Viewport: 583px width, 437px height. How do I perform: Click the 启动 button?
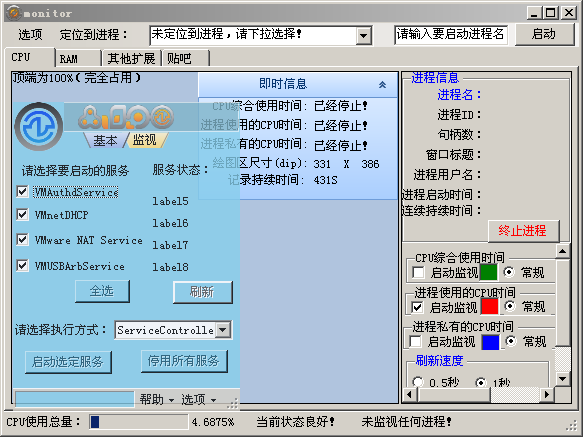544,35
